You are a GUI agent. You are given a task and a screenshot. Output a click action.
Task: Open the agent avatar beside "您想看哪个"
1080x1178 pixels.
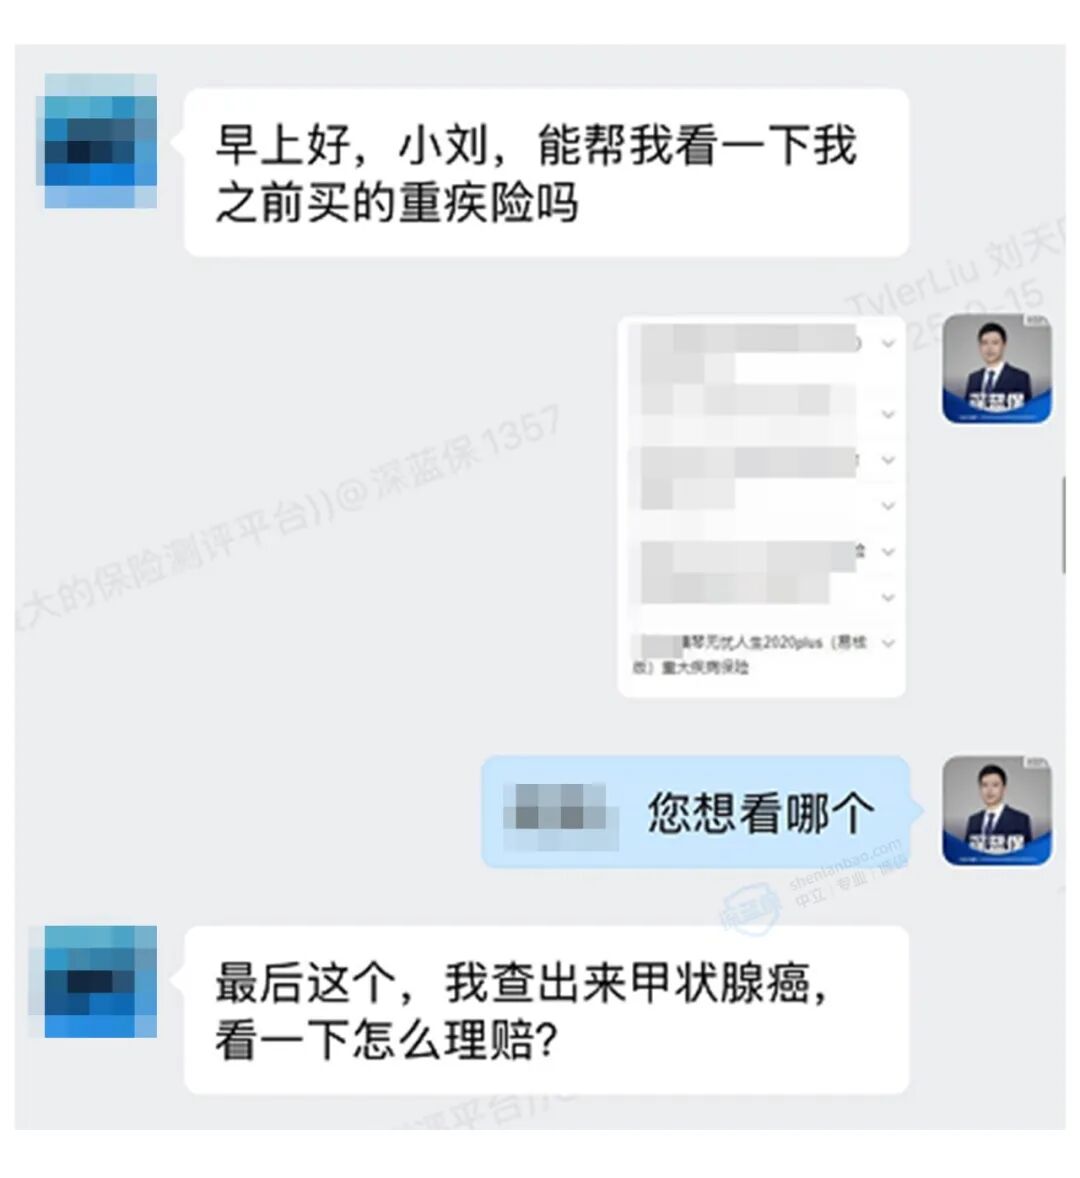(997, 811)
